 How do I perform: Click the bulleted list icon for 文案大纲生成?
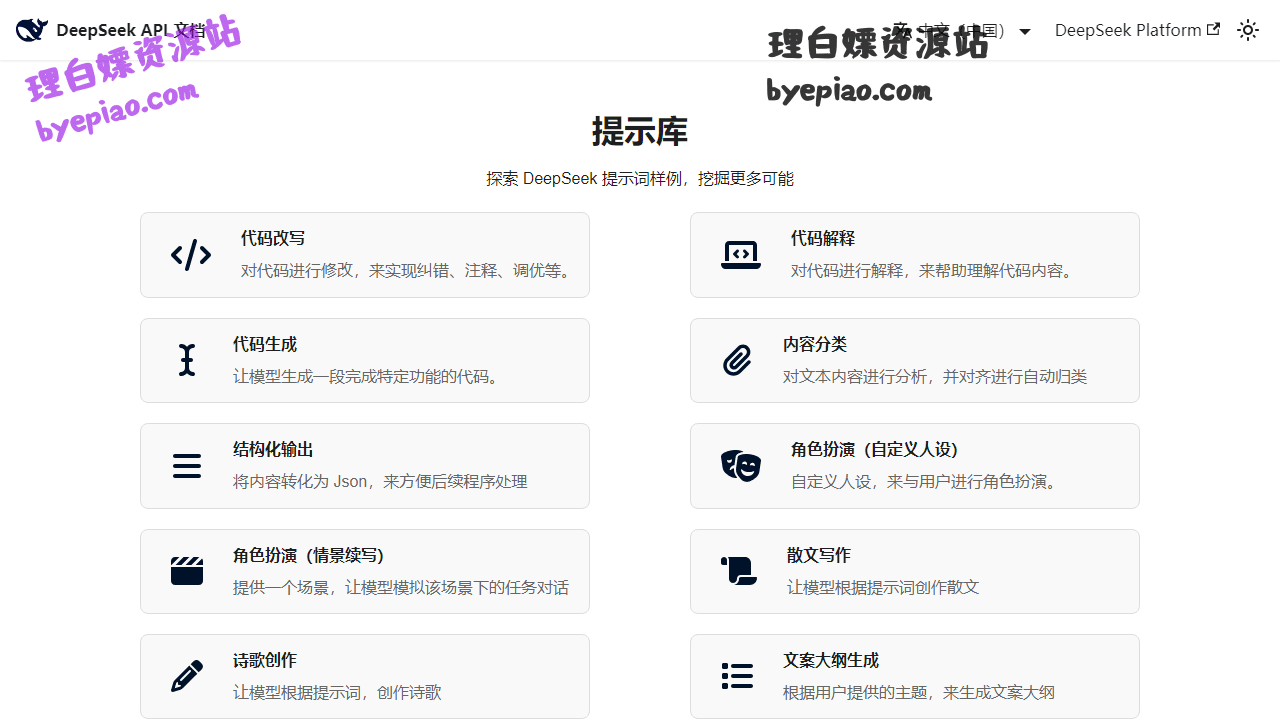point(737,676)
